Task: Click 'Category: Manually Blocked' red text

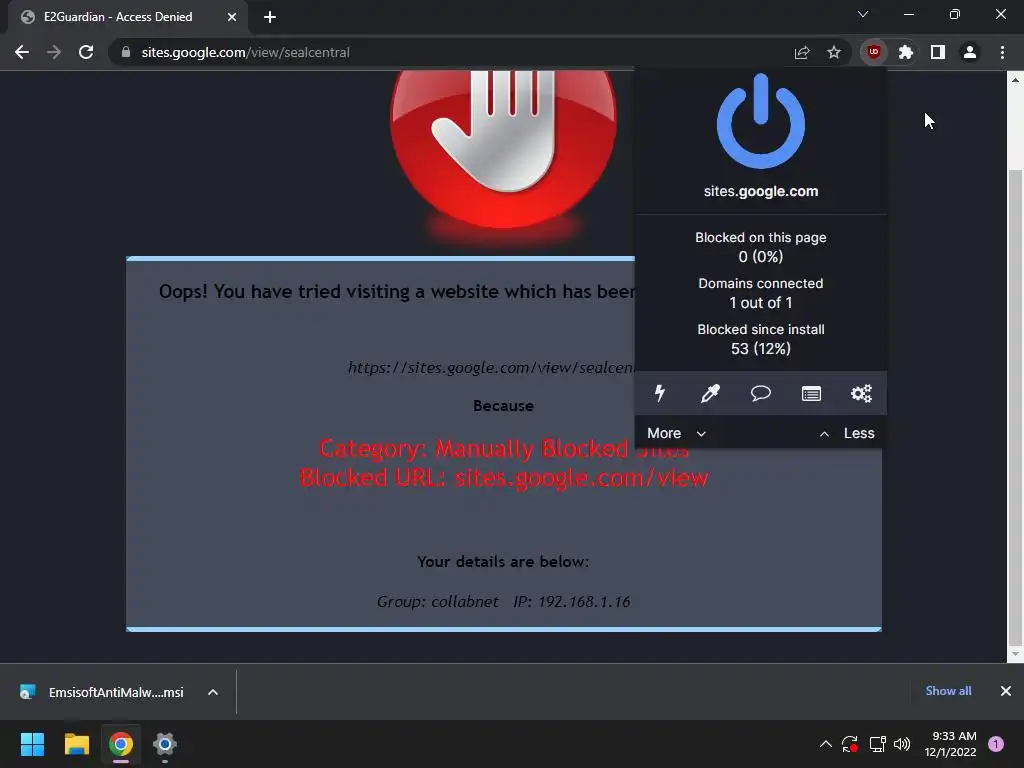Action: pos(473,449)
